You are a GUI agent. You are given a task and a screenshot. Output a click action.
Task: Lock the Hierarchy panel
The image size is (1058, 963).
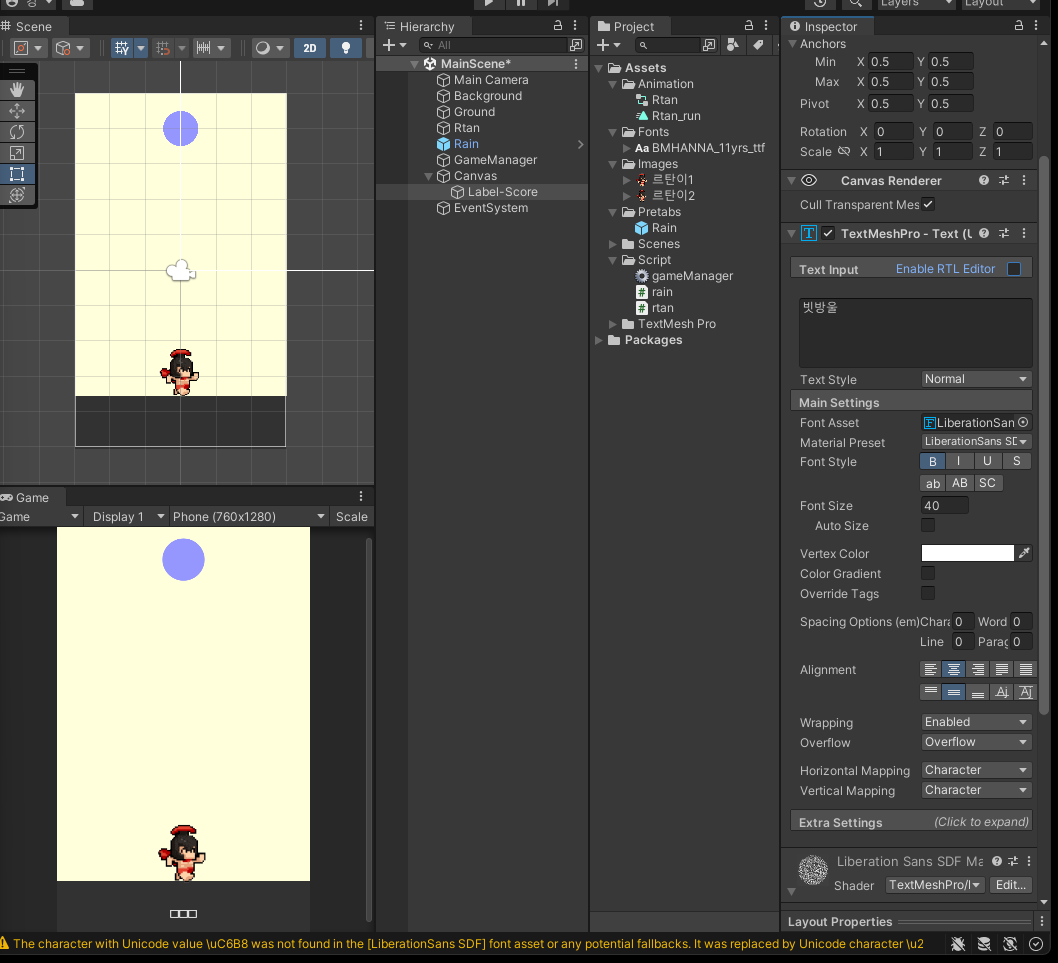pos(557,26)
